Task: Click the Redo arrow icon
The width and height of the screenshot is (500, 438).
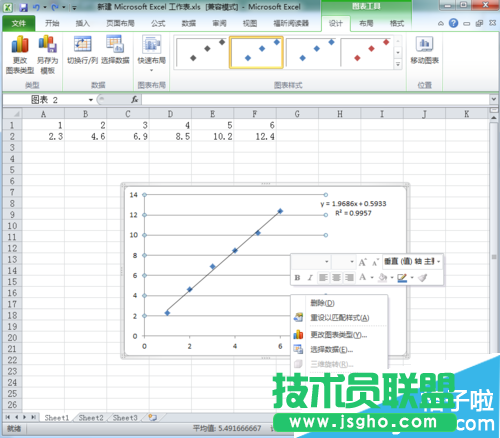Action: [55, 7]
